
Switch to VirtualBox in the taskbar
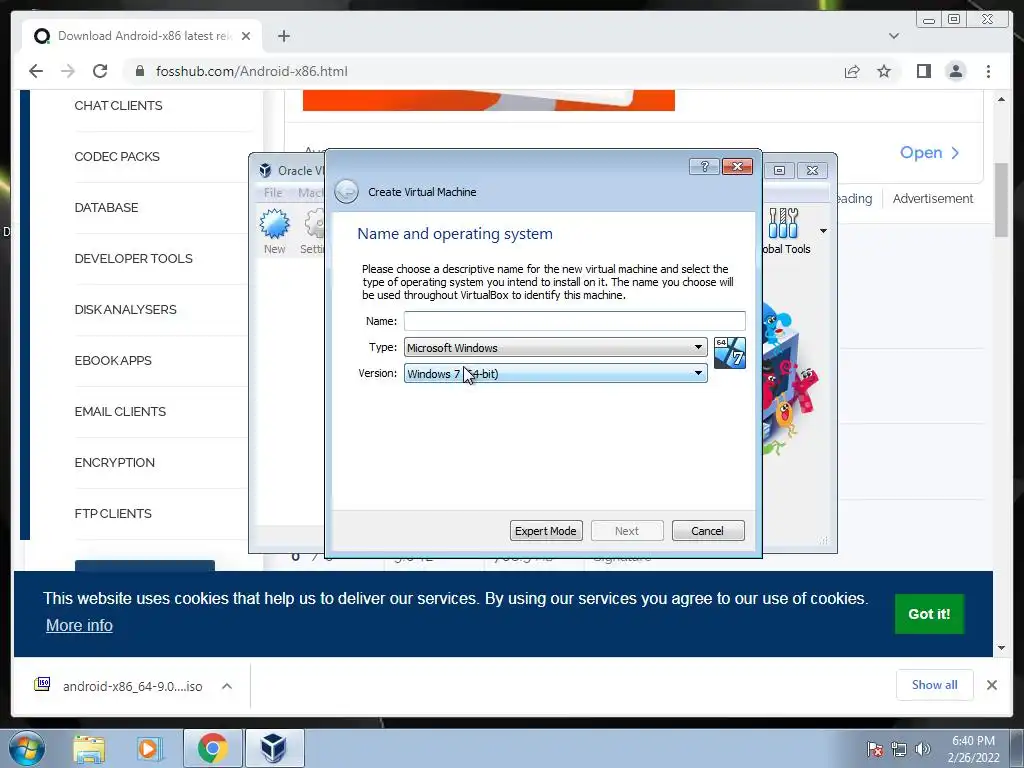click(274, 748)
